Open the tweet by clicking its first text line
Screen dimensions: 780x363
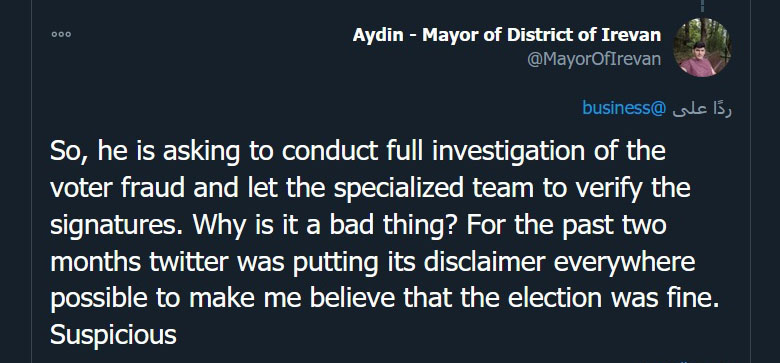pos(358,151)
